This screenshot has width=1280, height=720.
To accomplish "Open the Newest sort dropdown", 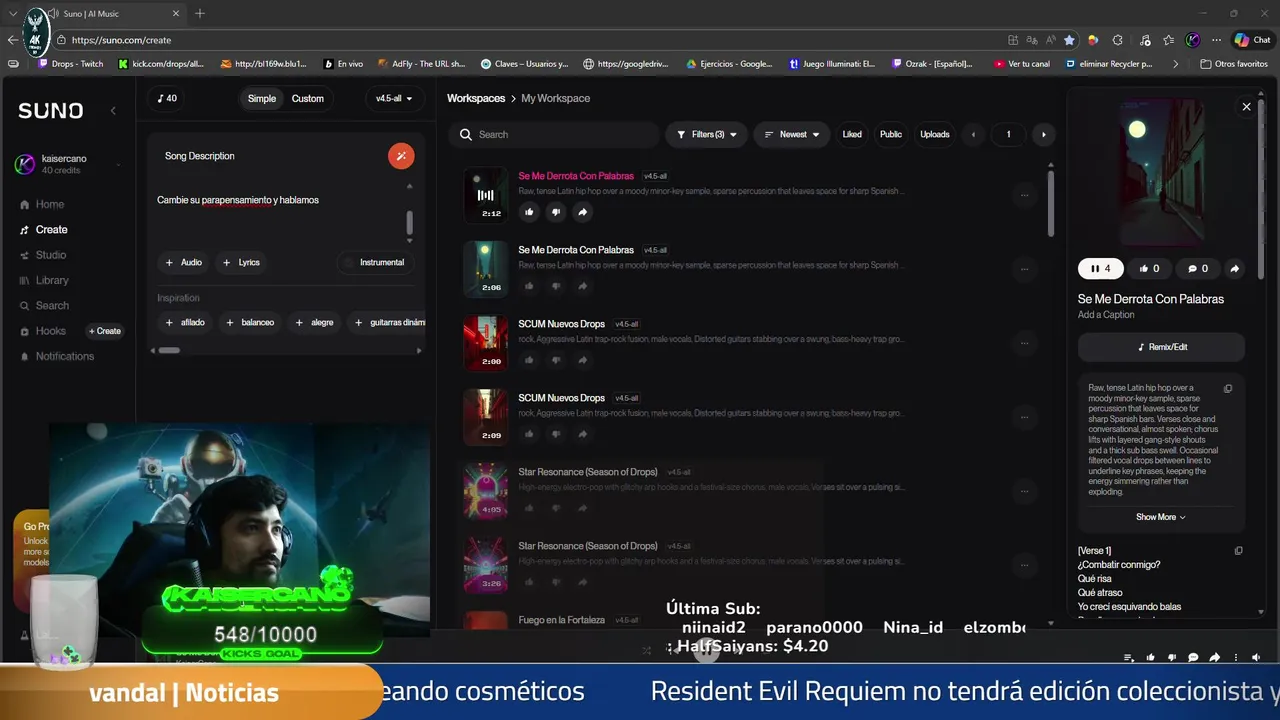I will click(x=791, y=134).
